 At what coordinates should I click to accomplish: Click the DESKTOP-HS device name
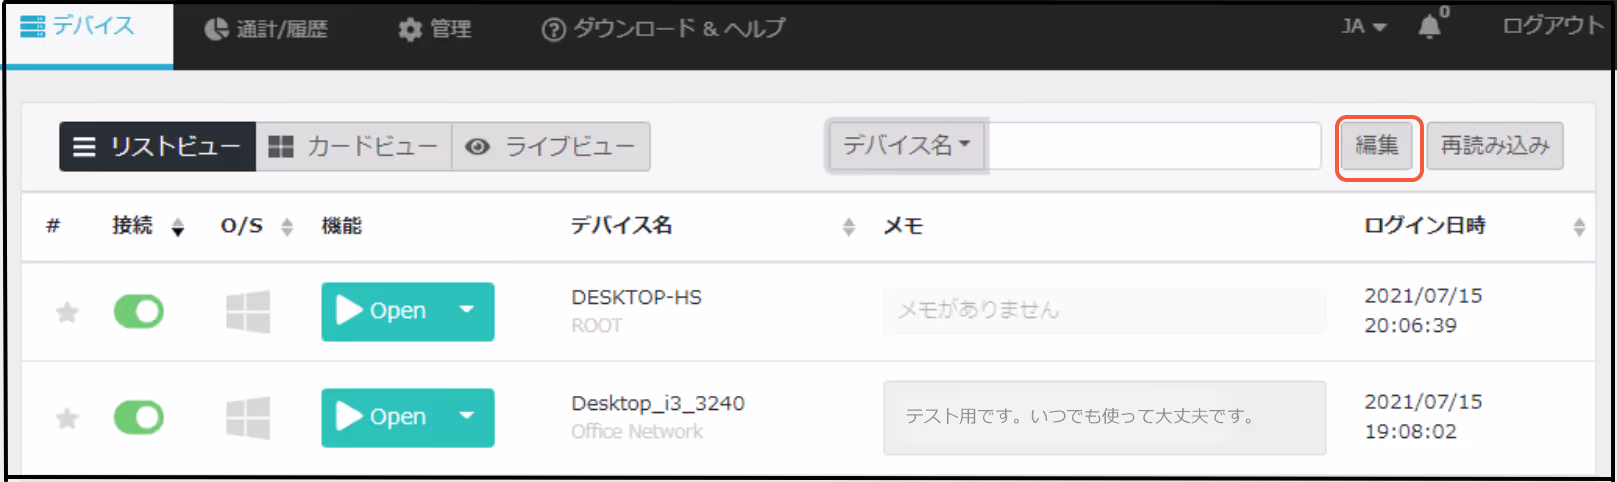[x=637, y=297]
